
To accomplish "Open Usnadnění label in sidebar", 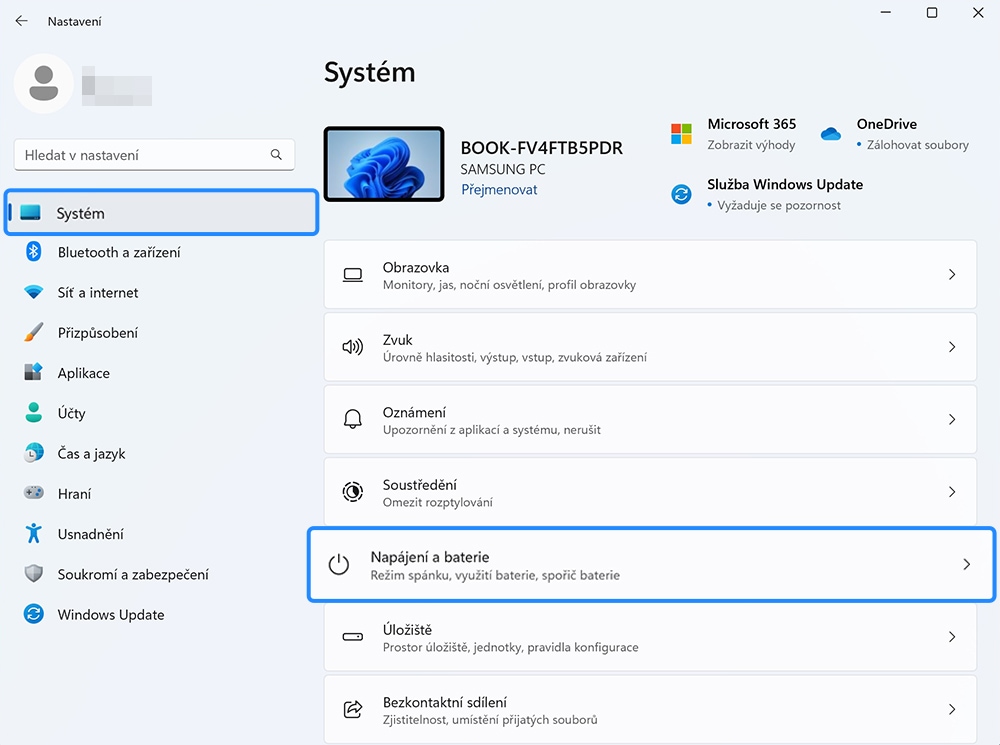I will (91, 534).
